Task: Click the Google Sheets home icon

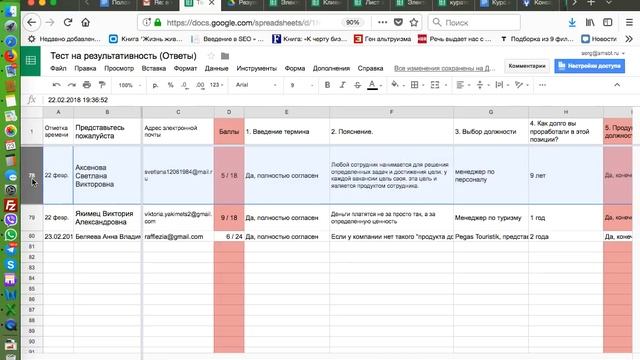Action: (31, 61)
